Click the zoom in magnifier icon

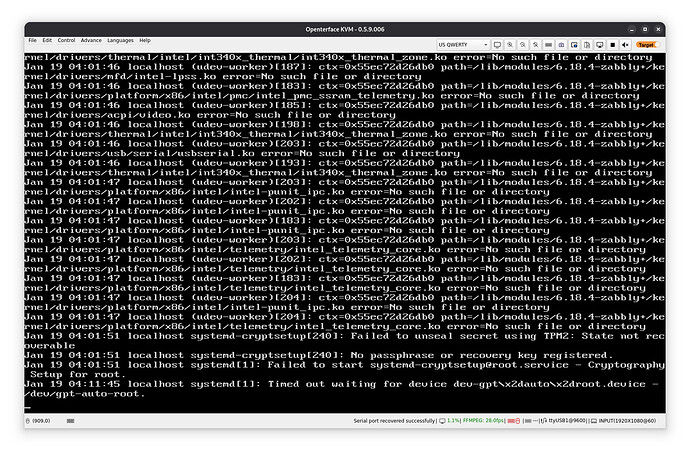click(510, 44)
